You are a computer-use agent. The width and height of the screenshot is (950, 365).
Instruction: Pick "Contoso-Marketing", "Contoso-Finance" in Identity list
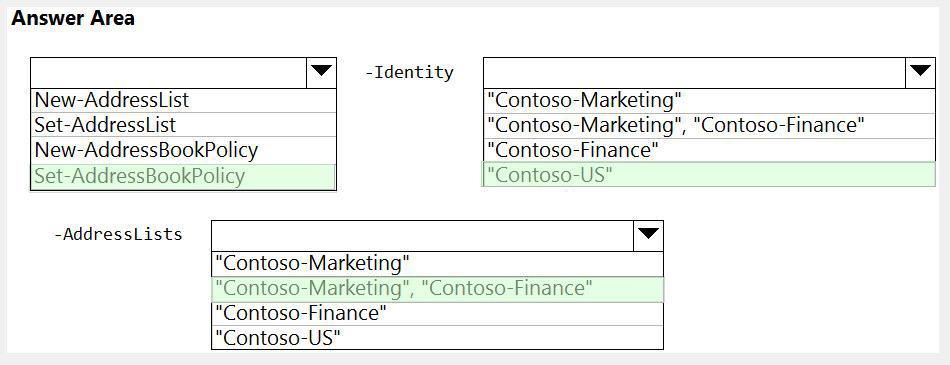coord(709,126)
